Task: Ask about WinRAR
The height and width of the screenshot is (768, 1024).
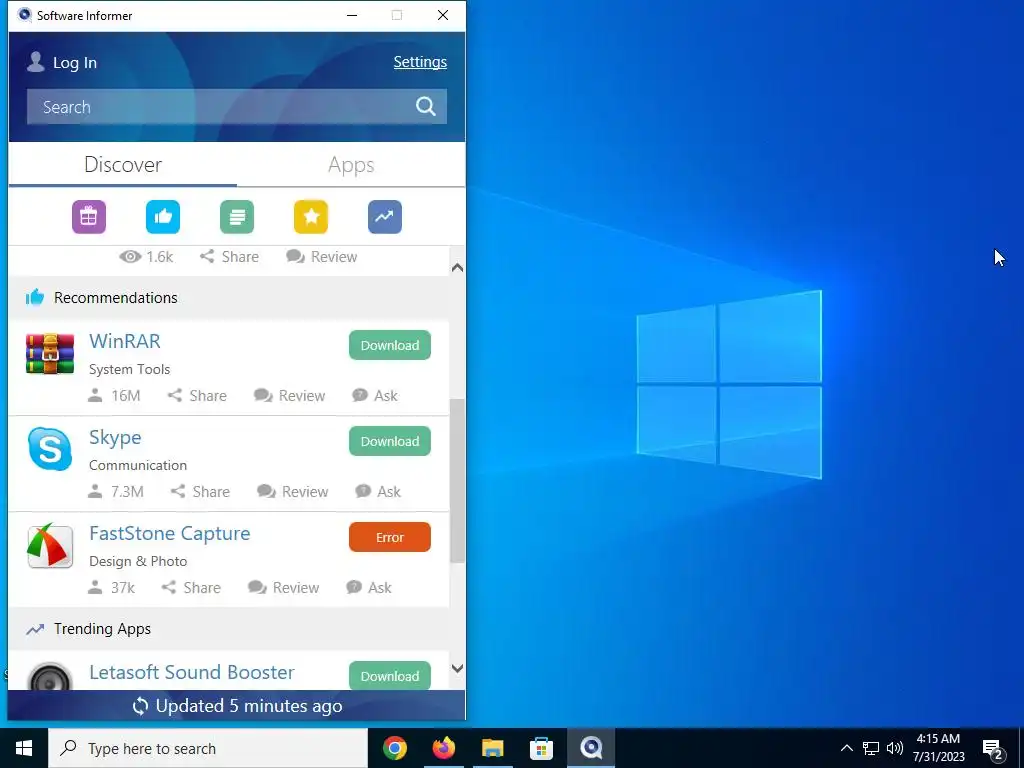Action: point(376,396)
